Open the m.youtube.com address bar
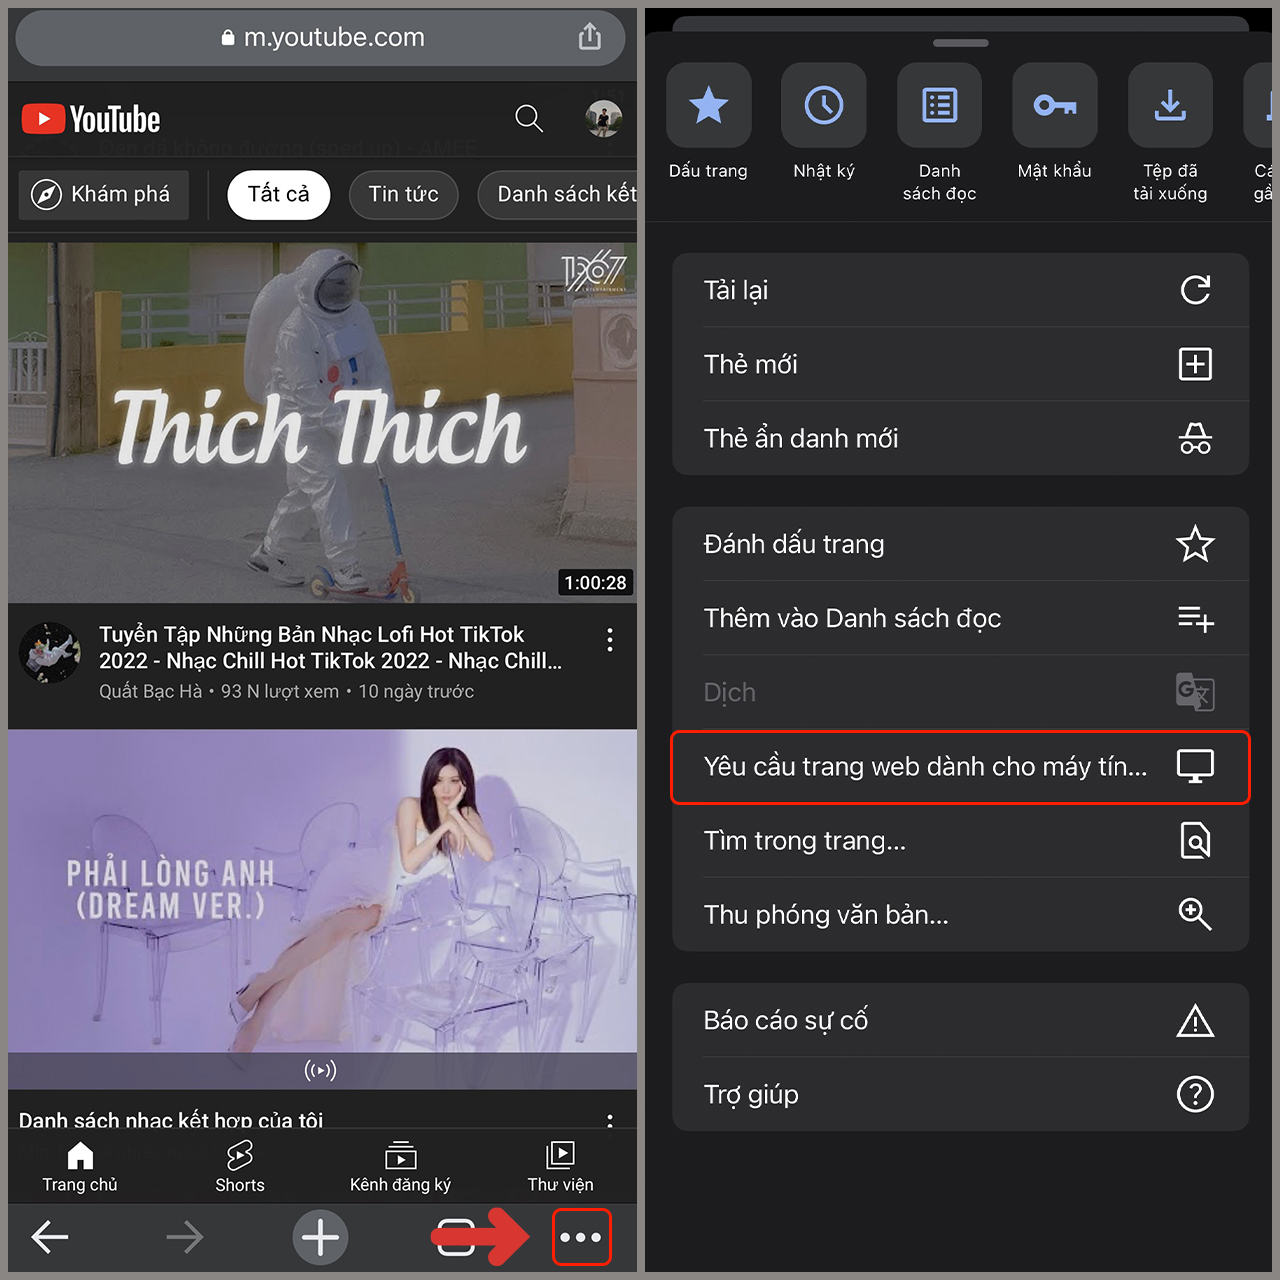1280x1280 pixels. [x=320, y=38]
